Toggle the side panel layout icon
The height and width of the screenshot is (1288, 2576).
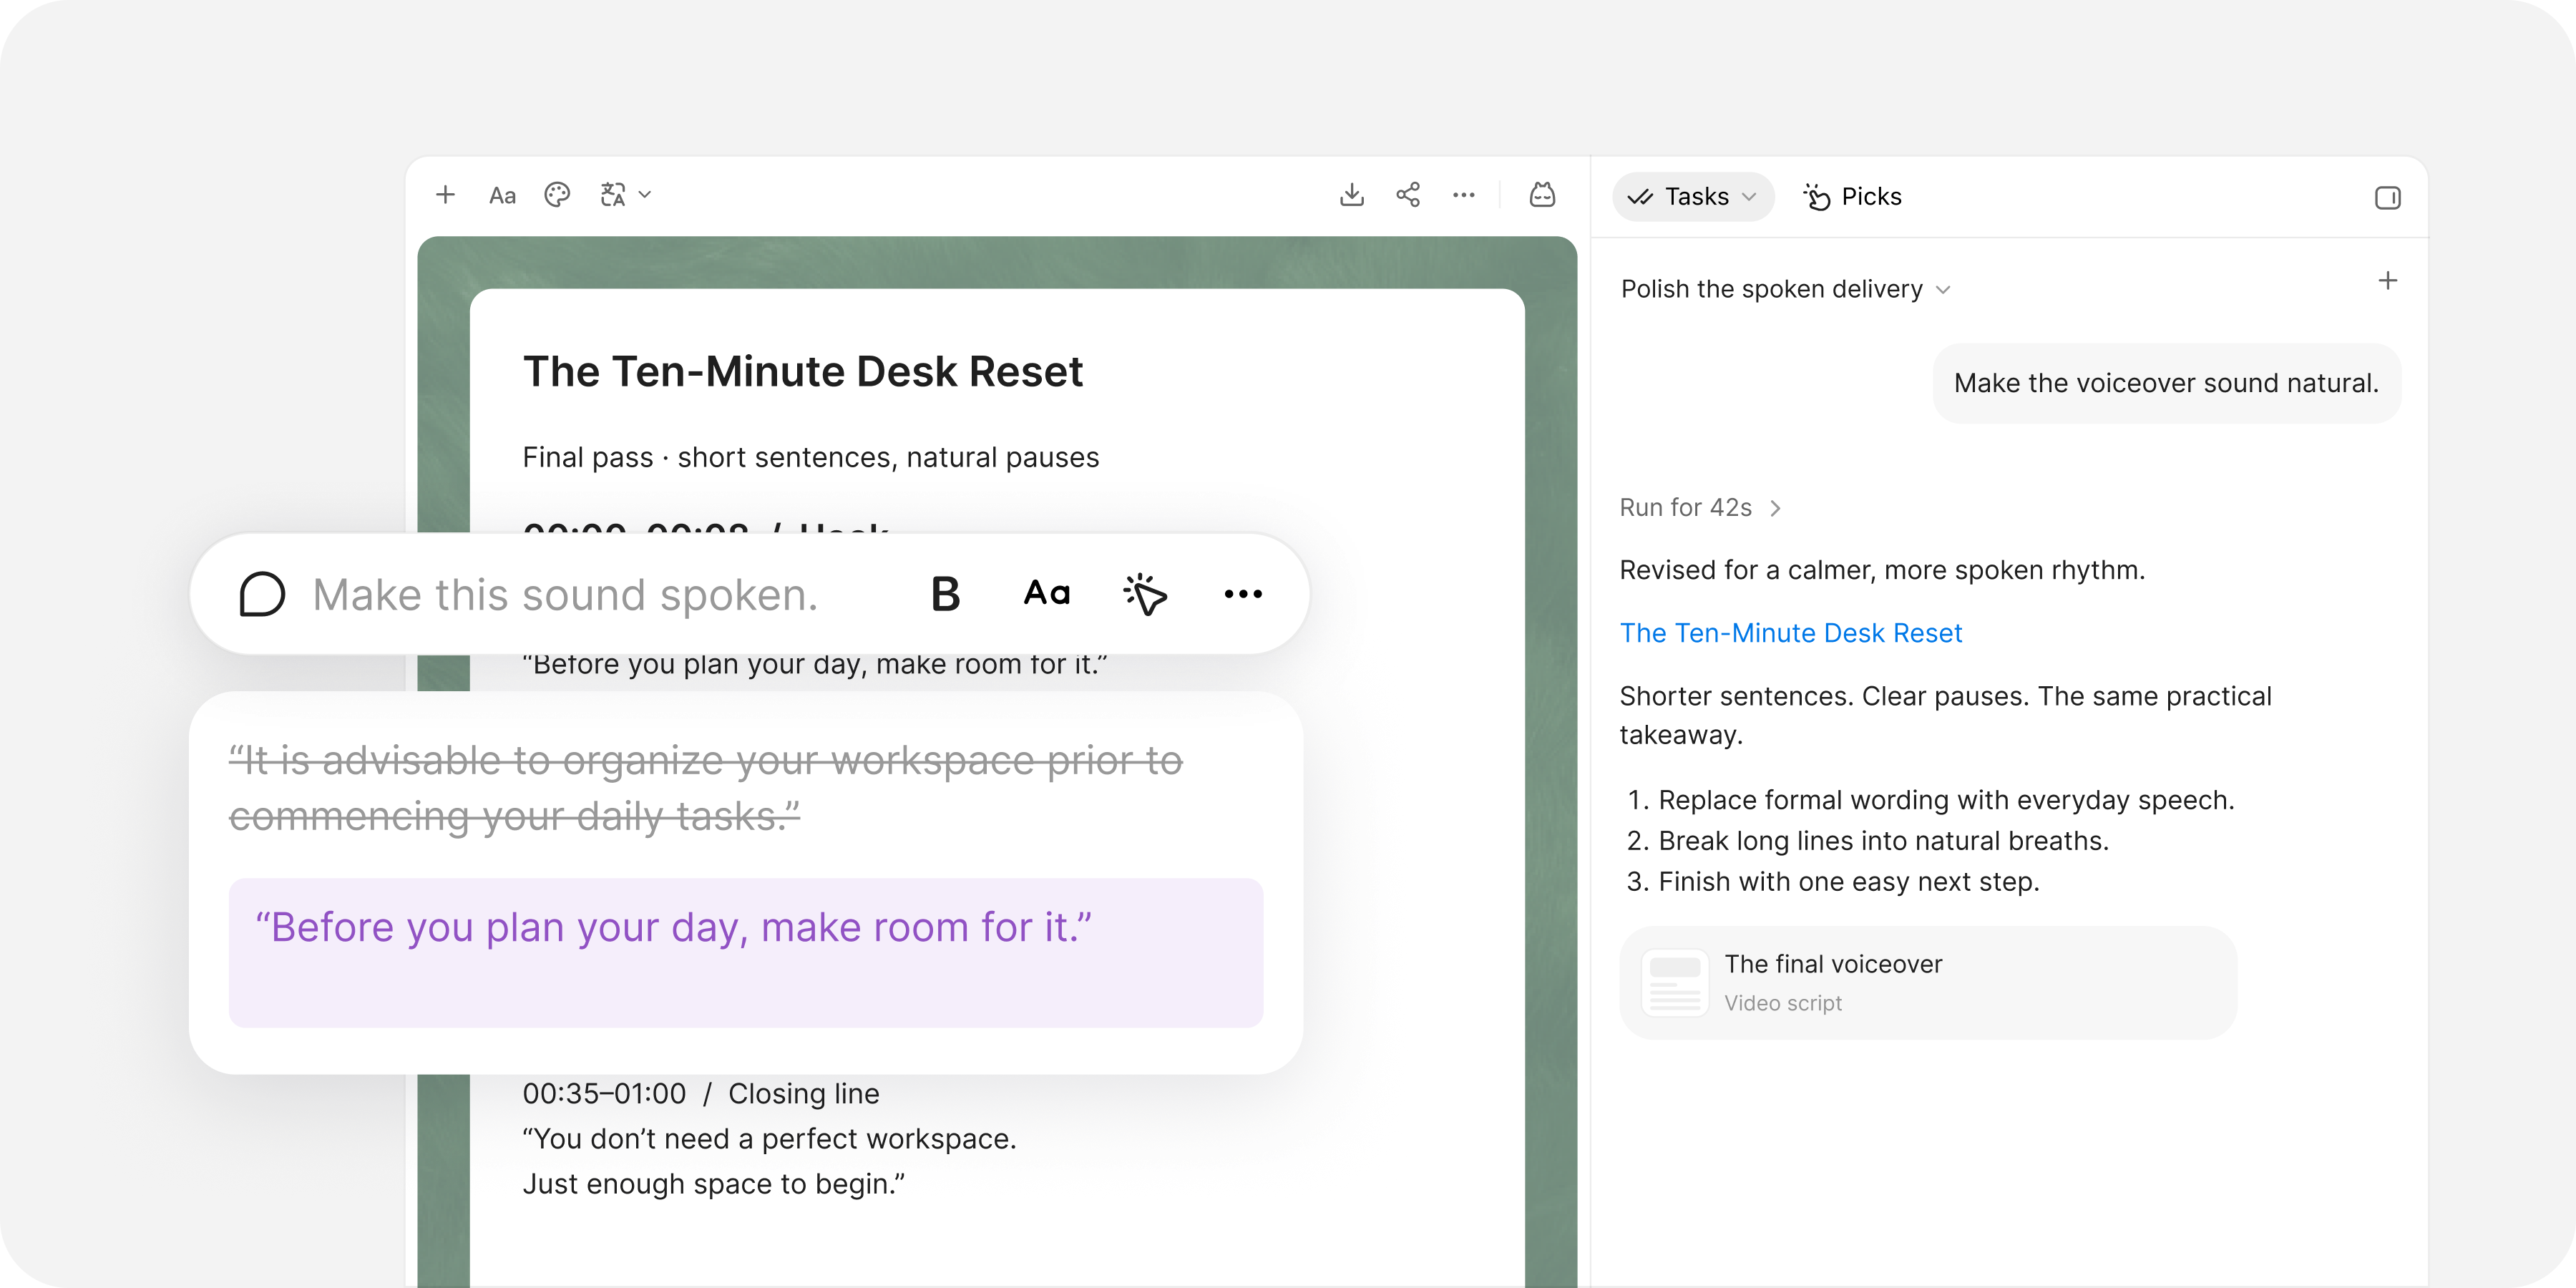(x=2388, y=198)
